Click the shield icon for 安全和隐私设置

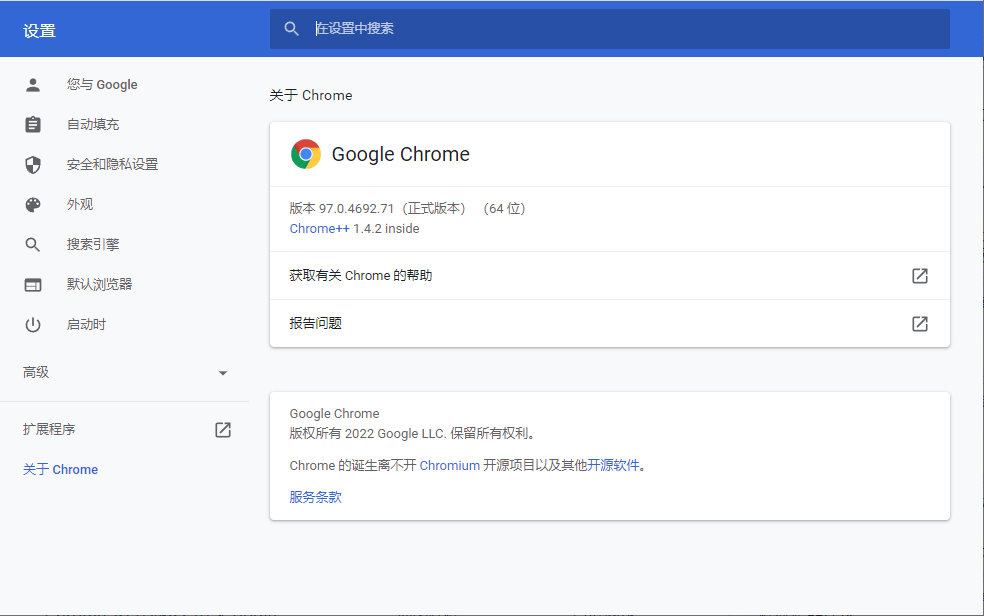pos(33,164)
